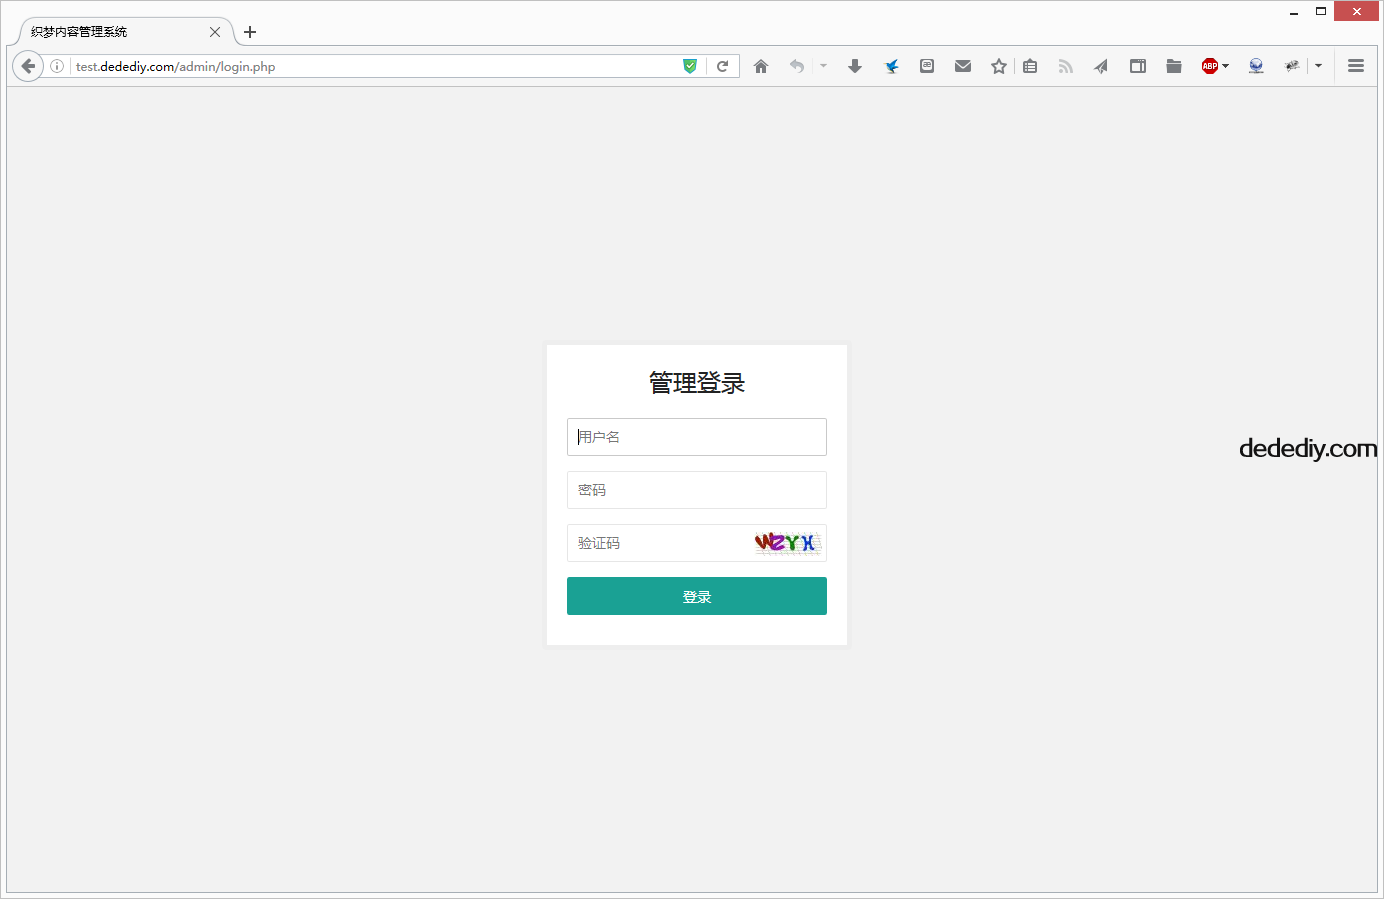Toggle the sidebar panel icon
Viewport: 1384px width, 899px height.
tap(1138, 66)
